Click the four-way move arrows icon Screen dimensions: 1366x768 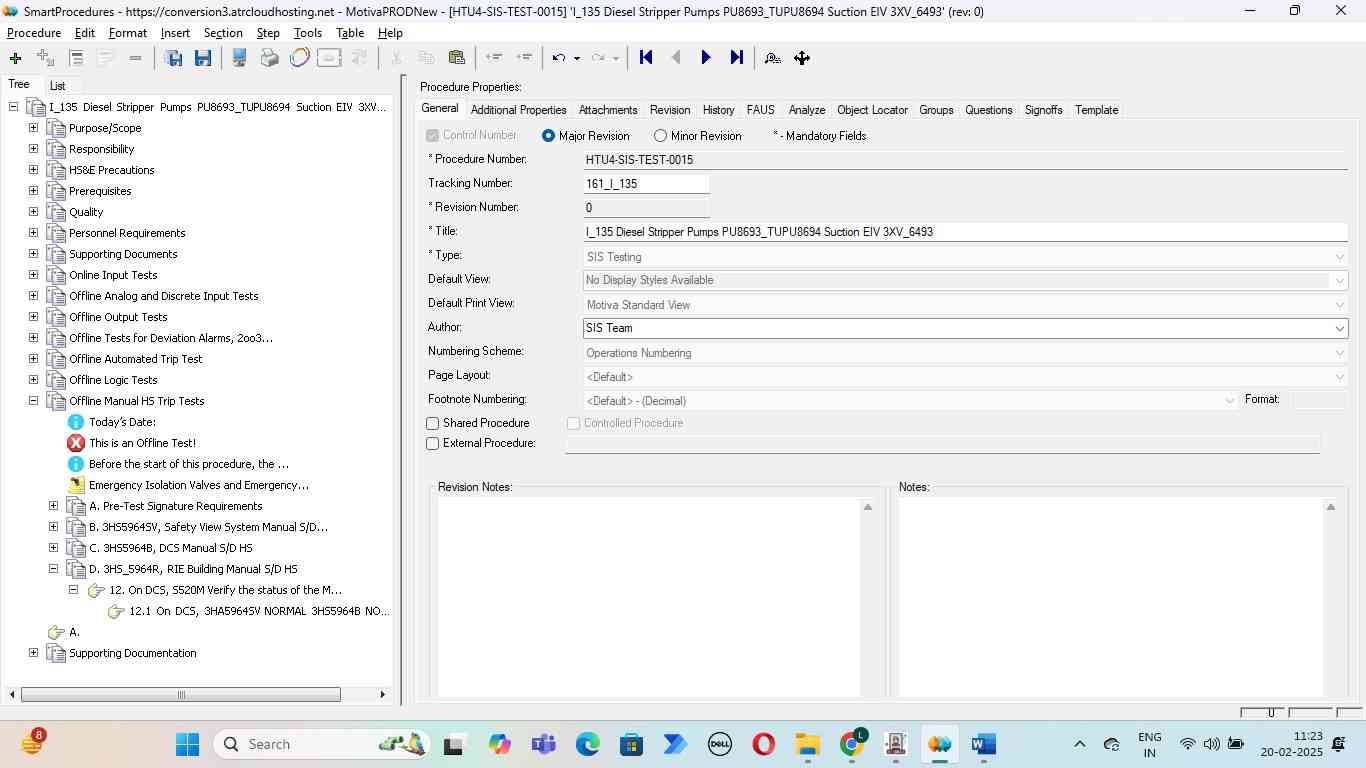click(x=802, y=58)
